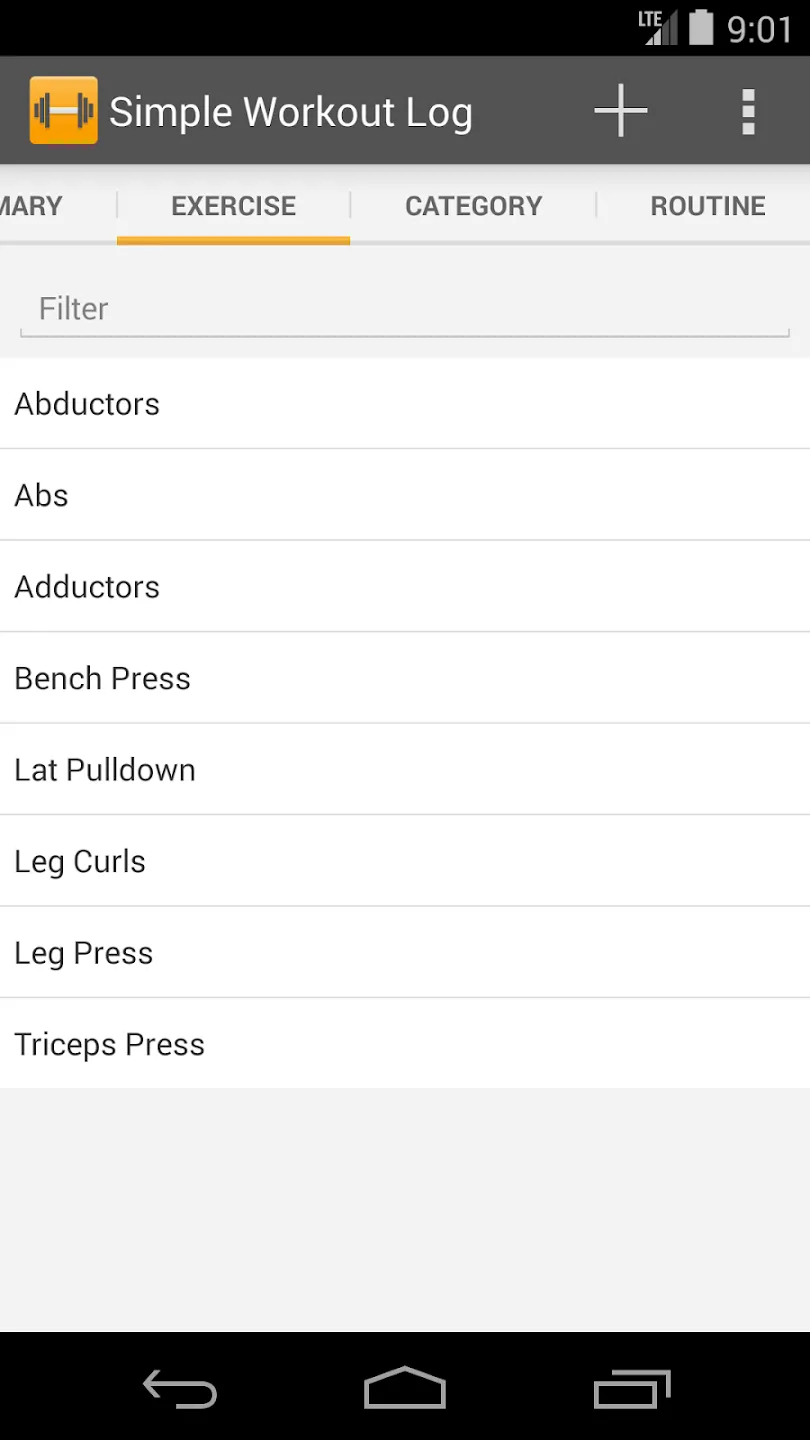Select the Abs exercise entry
Viewport: 810px width, 1440px height.
pyautogui.click(x=405, y=495)
